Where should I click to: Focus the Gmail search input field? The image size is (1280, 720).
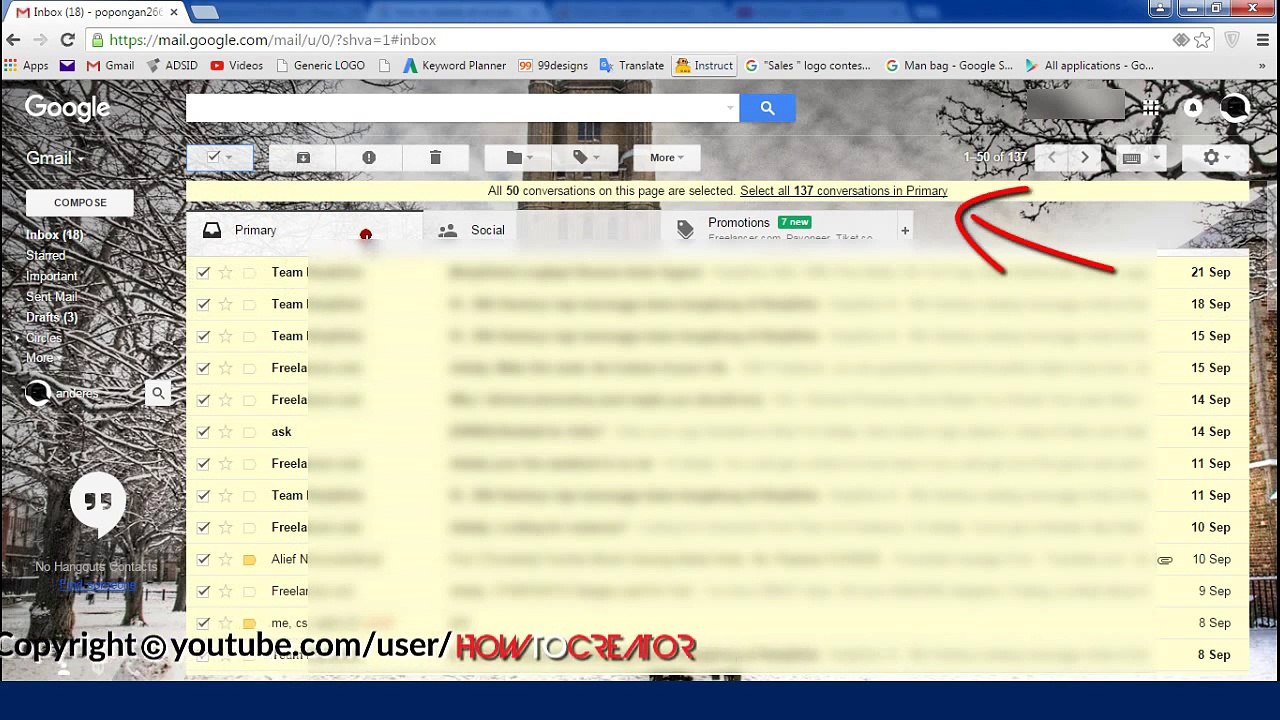point(455,108)
